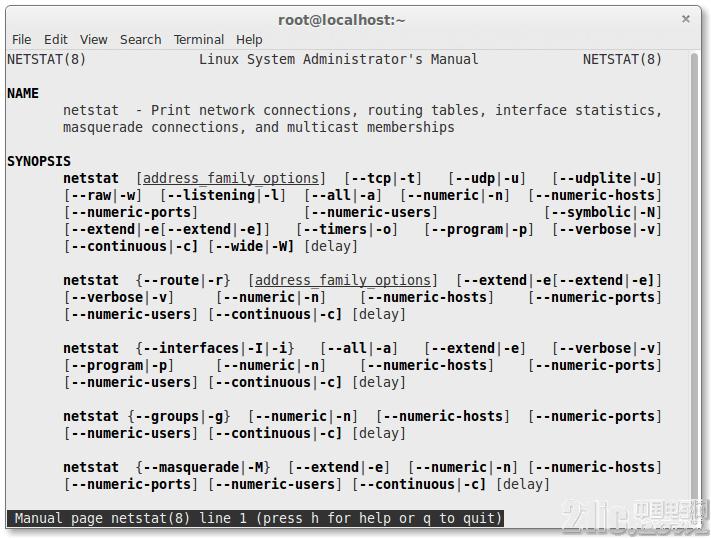Screen dimensions: 711x538
Task: Click the Linux System Administrator's Manual header
Action: (339, 59)
